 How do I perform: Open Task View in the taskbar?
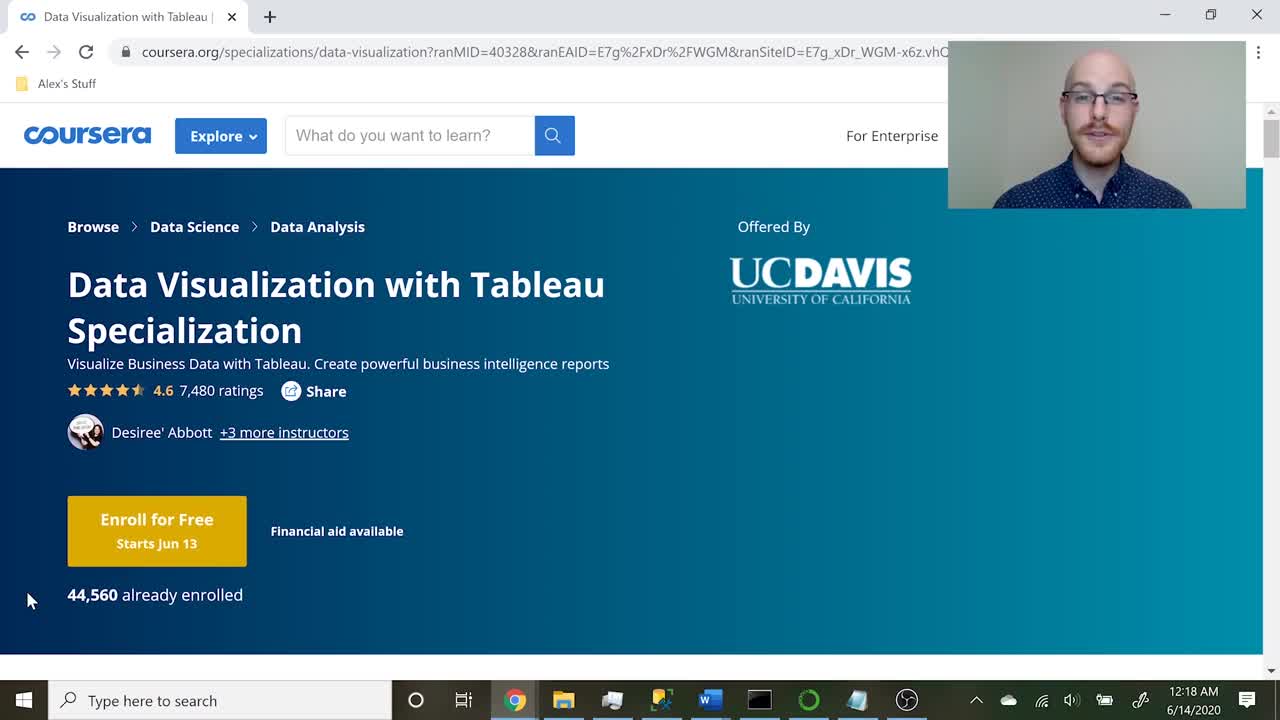[x=464, y=700]
